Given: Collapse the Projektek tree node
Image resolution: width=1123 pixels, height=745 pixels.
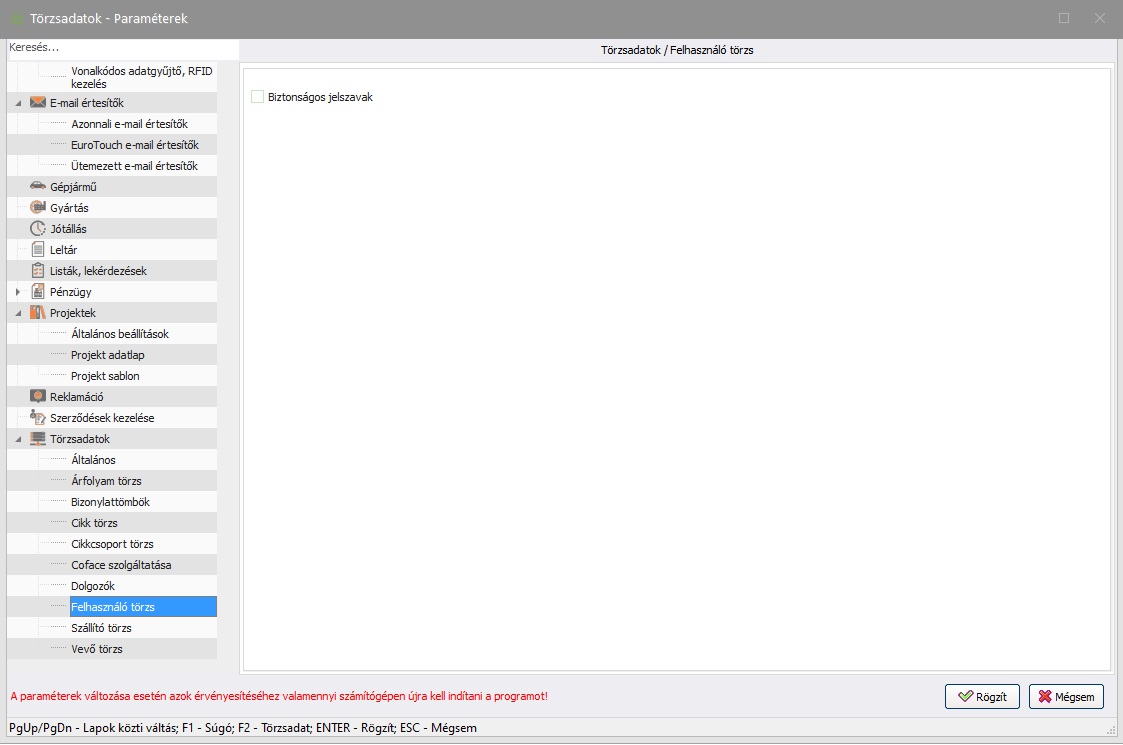Looking at the screenshot, I should (18, 313).
